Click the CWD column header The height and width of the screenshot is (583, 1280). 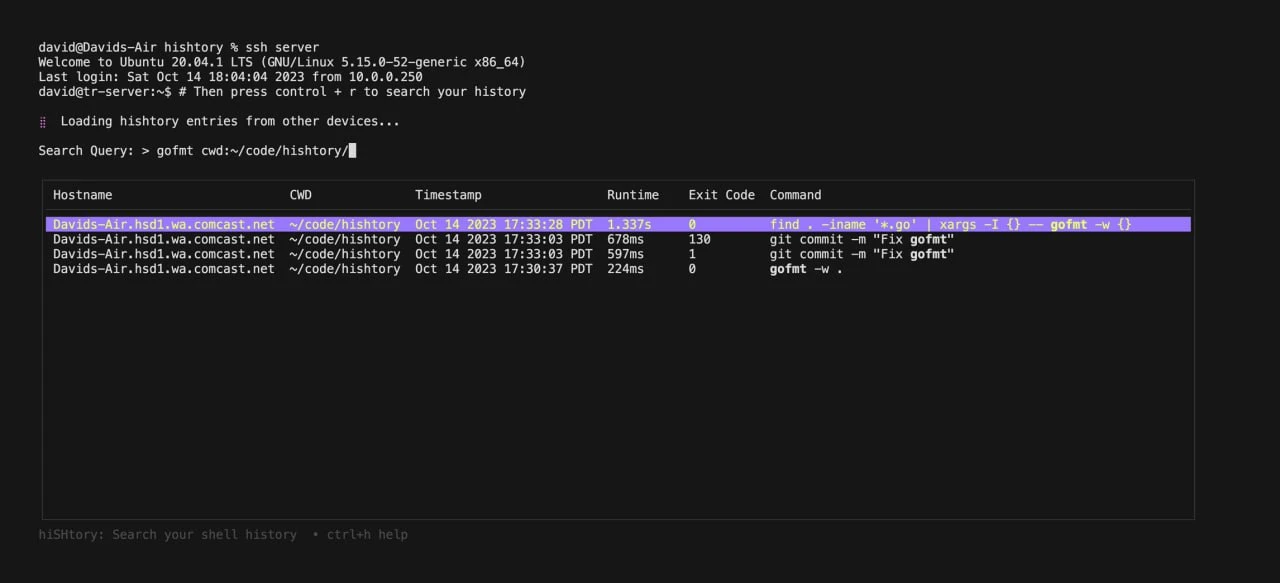point(300,195)
